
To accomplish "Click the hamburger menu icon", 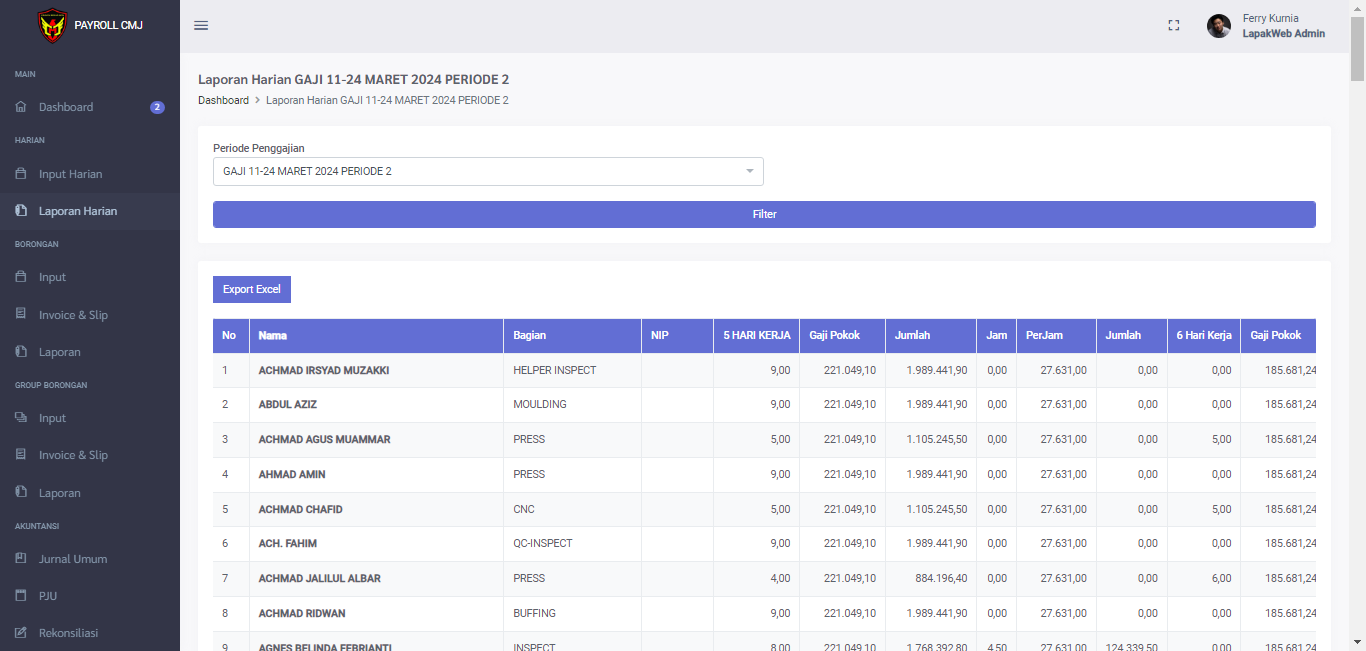I will pyautogui.click(x=201, y=26).
